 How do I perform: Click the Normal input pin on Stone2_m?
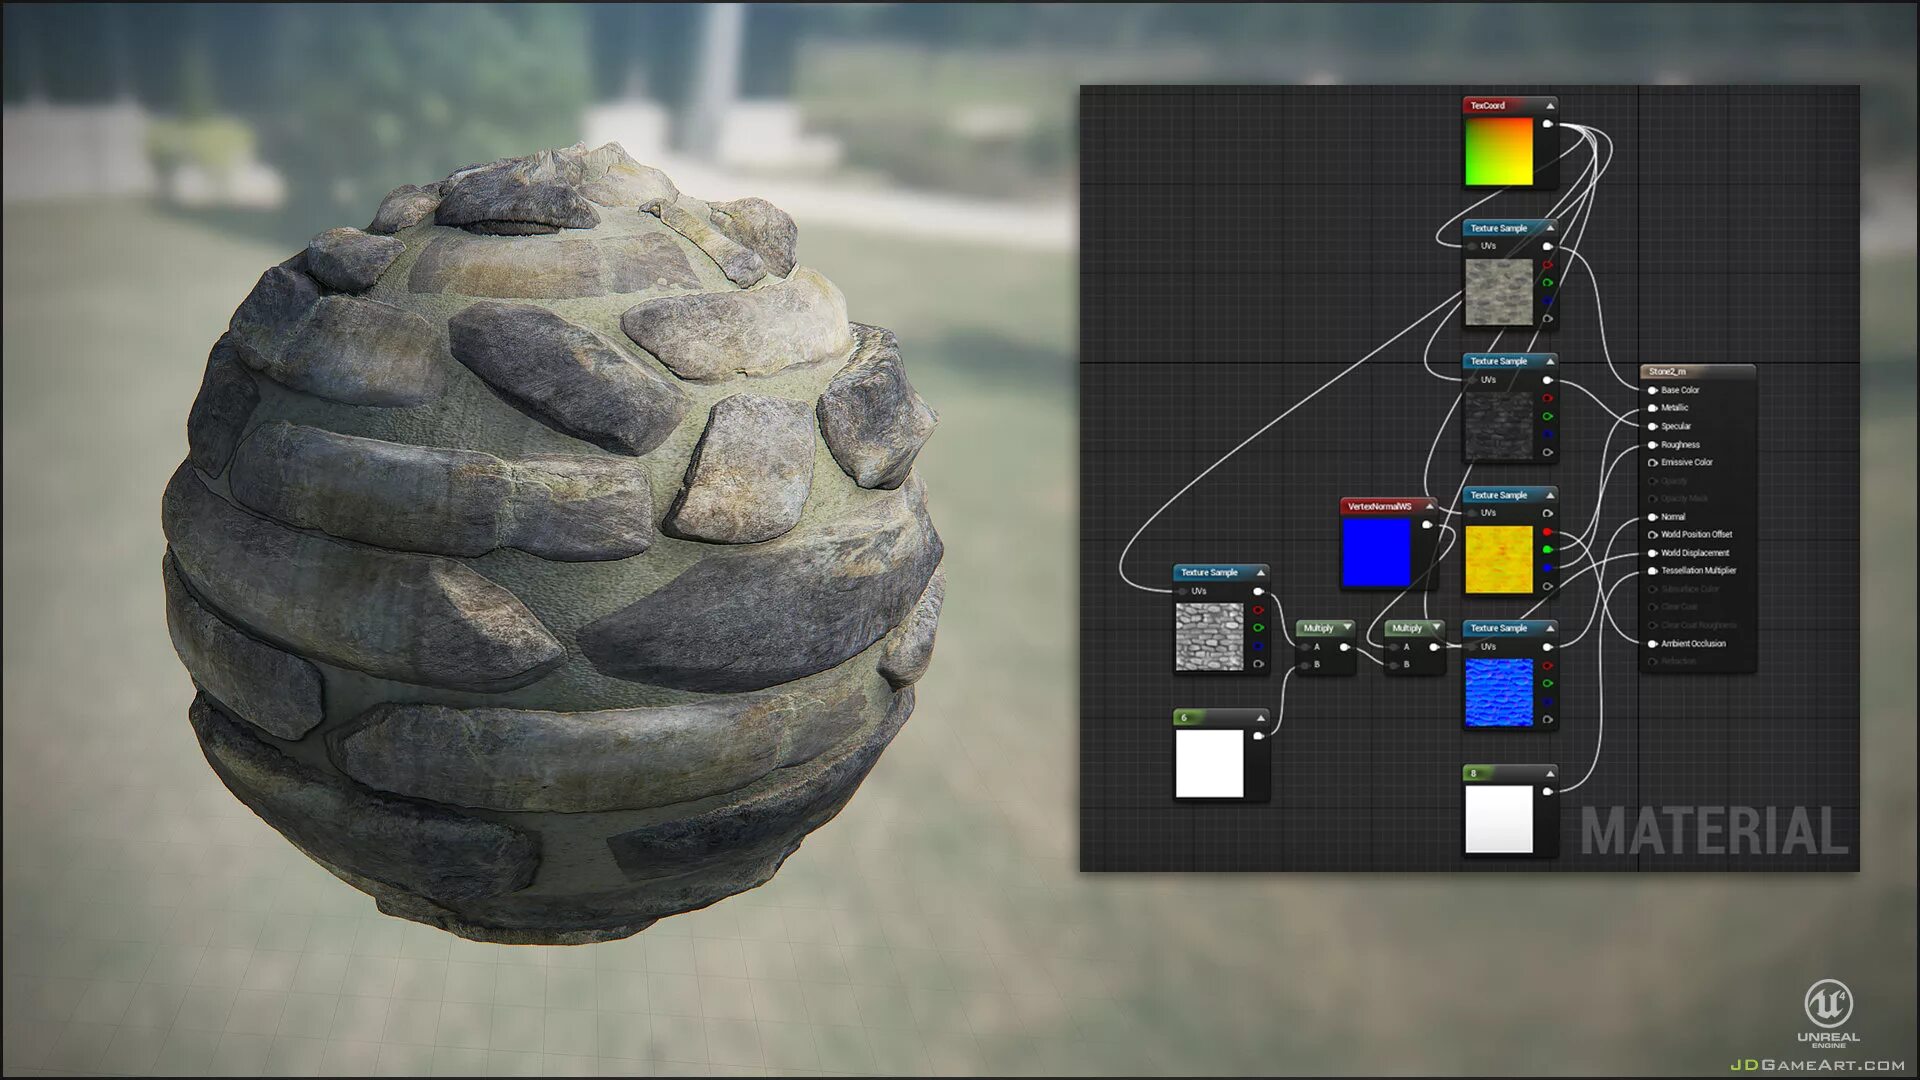(1652, 517)
